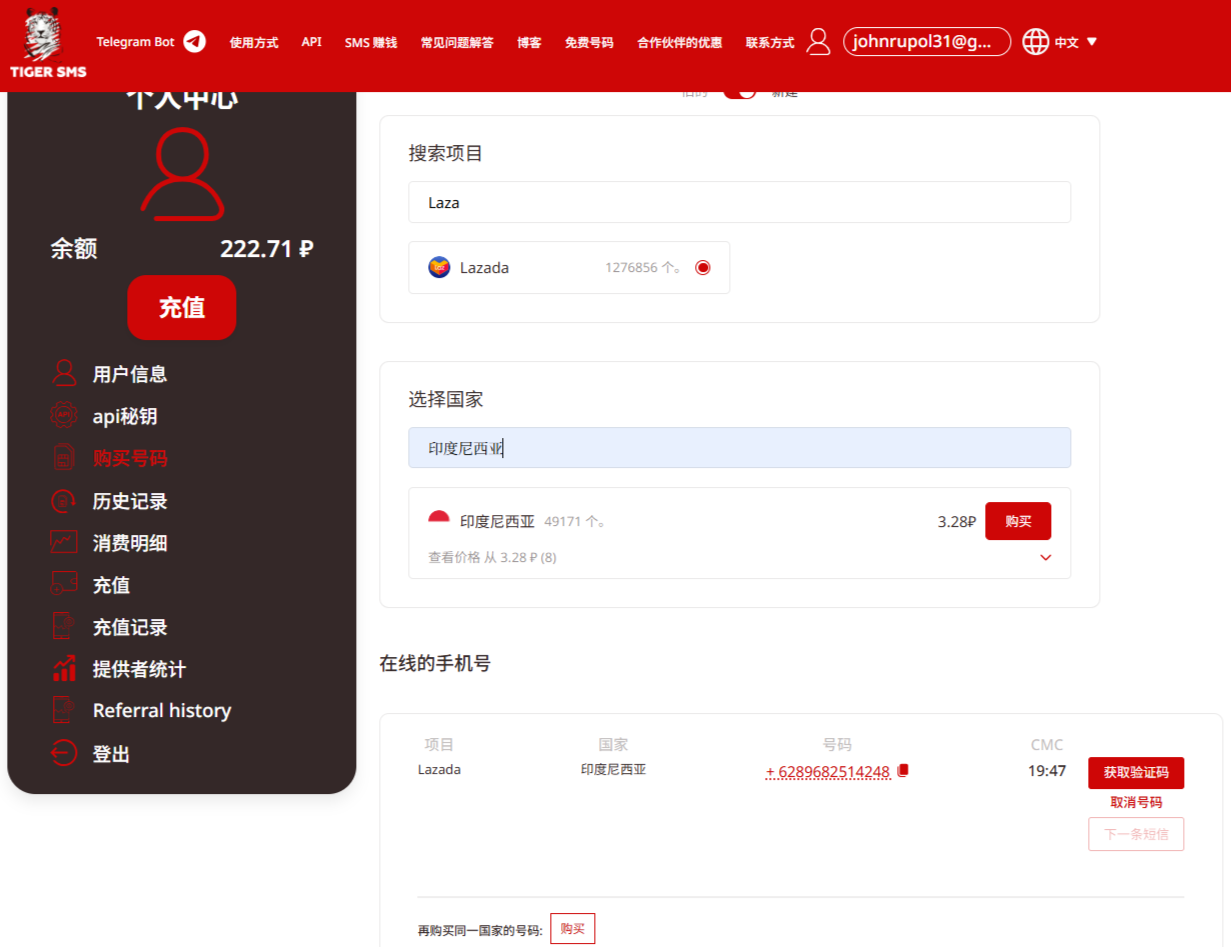Viewport: 1231px width, 947px height.
Task: Click the 1276856 个 Lazada count
Action: 644,268
